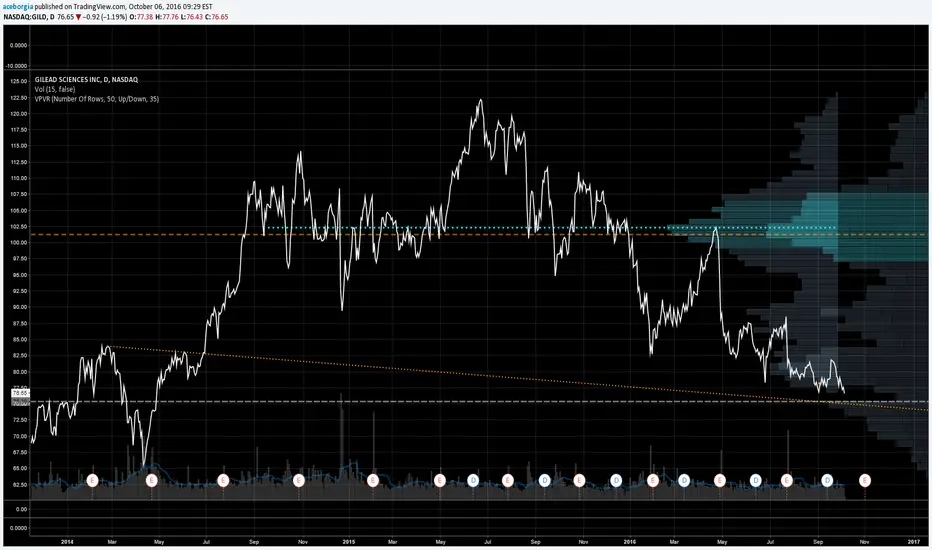Select the Vol (15, false) indicator legend

tap(55, 89)
